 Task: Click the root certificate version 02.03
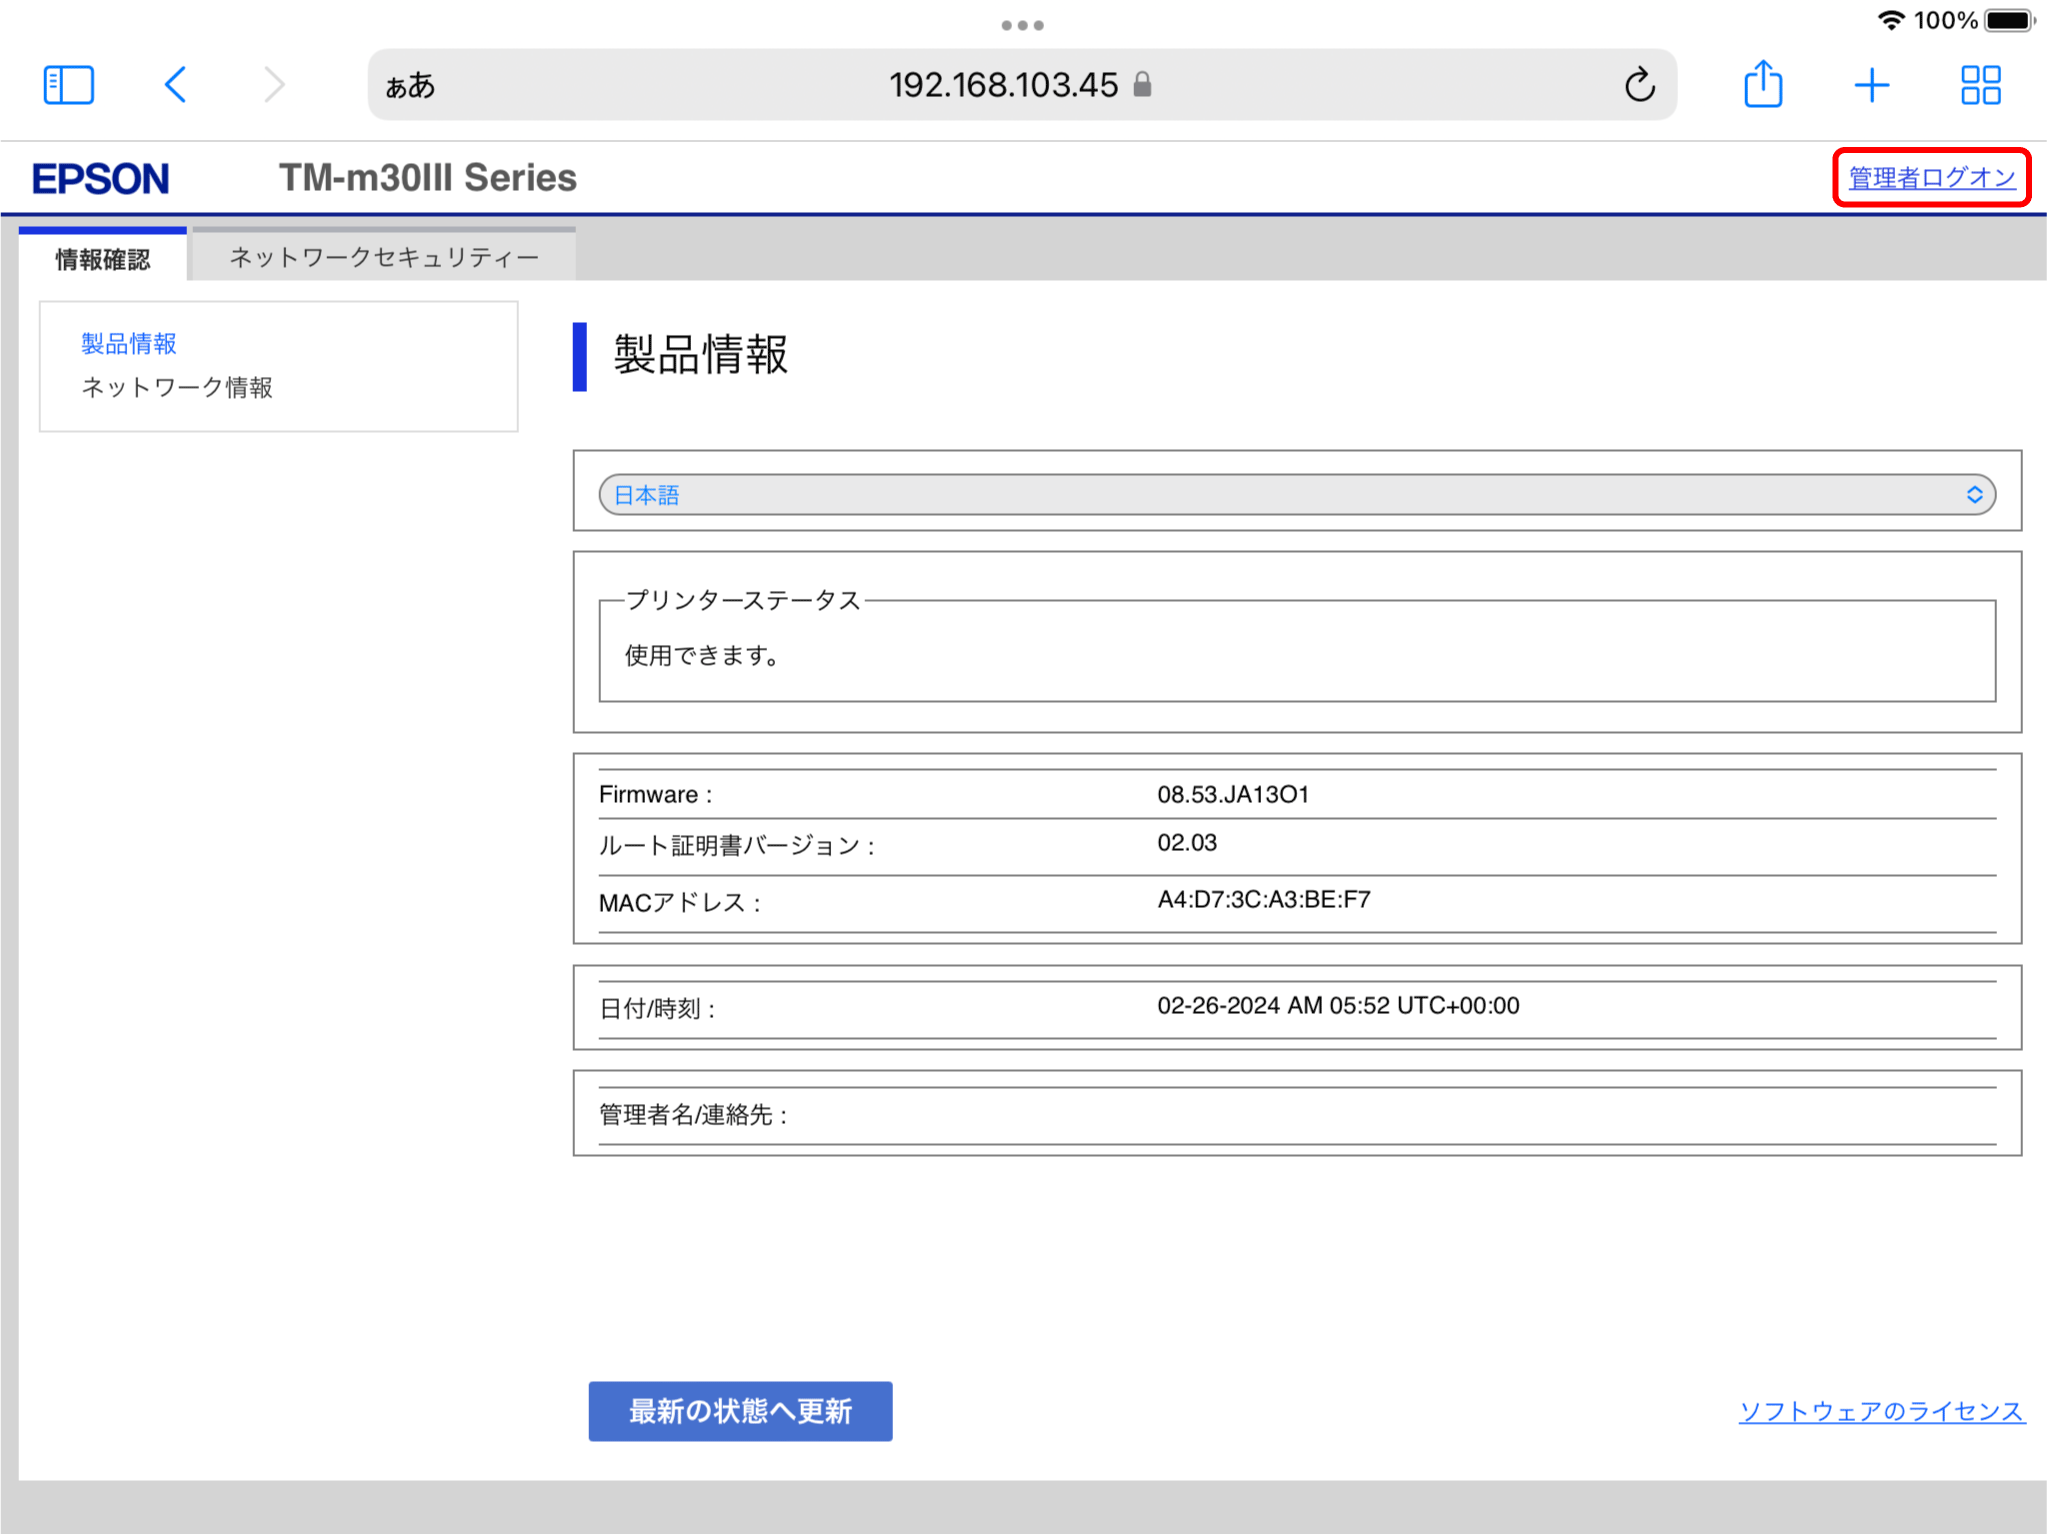1187,843
